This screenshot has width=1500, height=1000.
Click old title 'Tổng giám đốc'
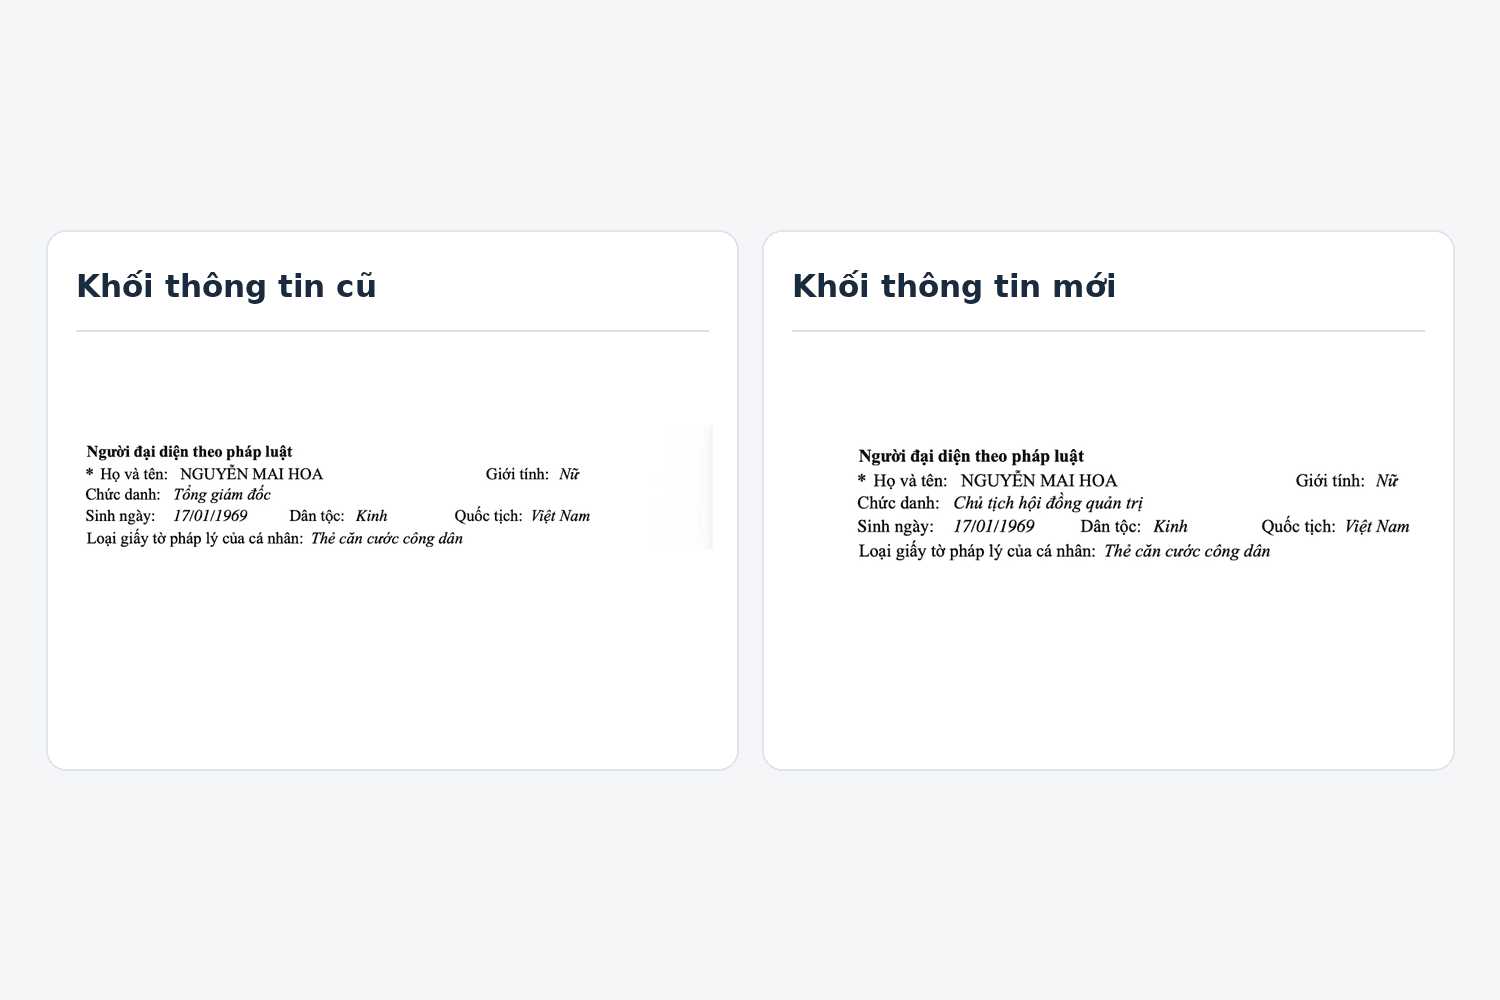pos(222,495)
